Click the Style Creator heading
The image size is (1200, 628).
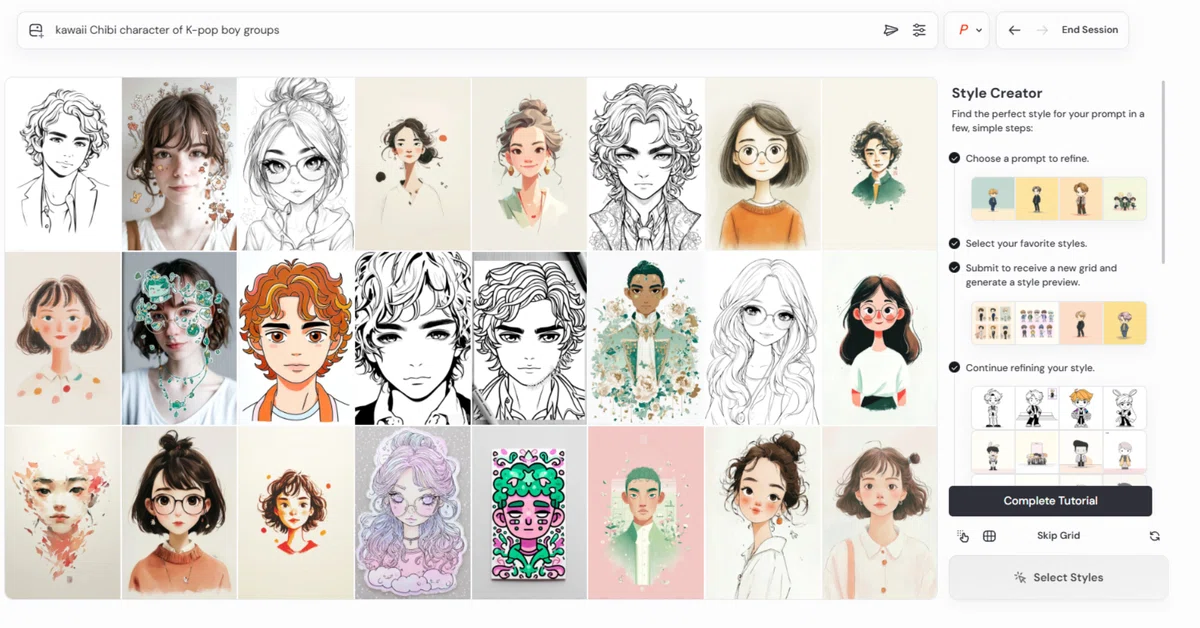pyautogui.click(x=997, y=93)
